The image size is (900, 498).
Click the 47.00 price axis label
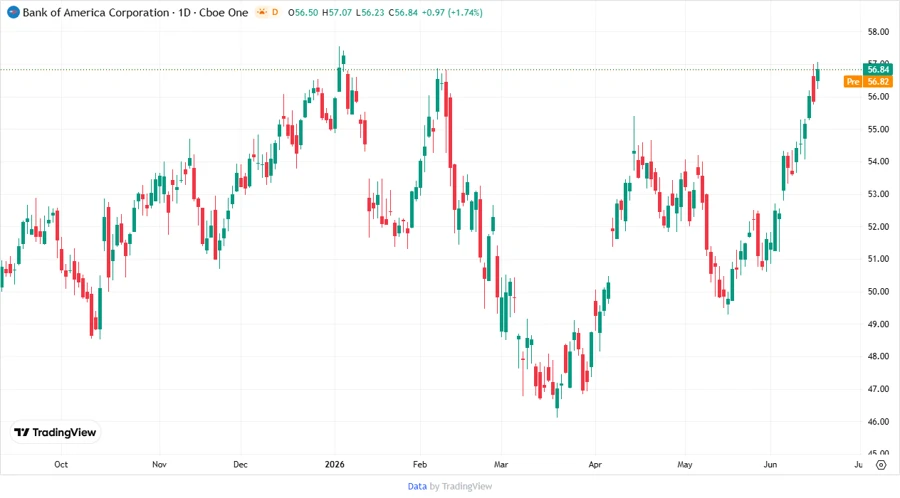[x=878, y=390]
